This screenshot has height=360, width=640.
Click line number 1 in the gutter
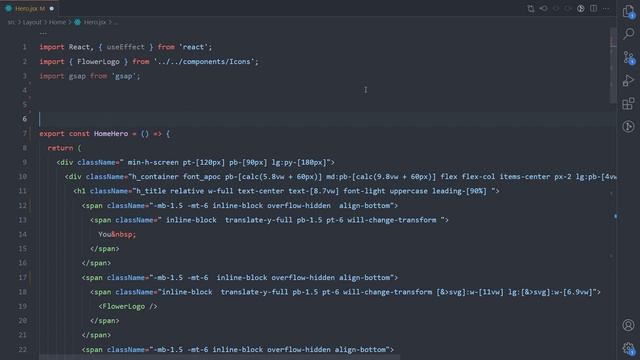(24, 47)
